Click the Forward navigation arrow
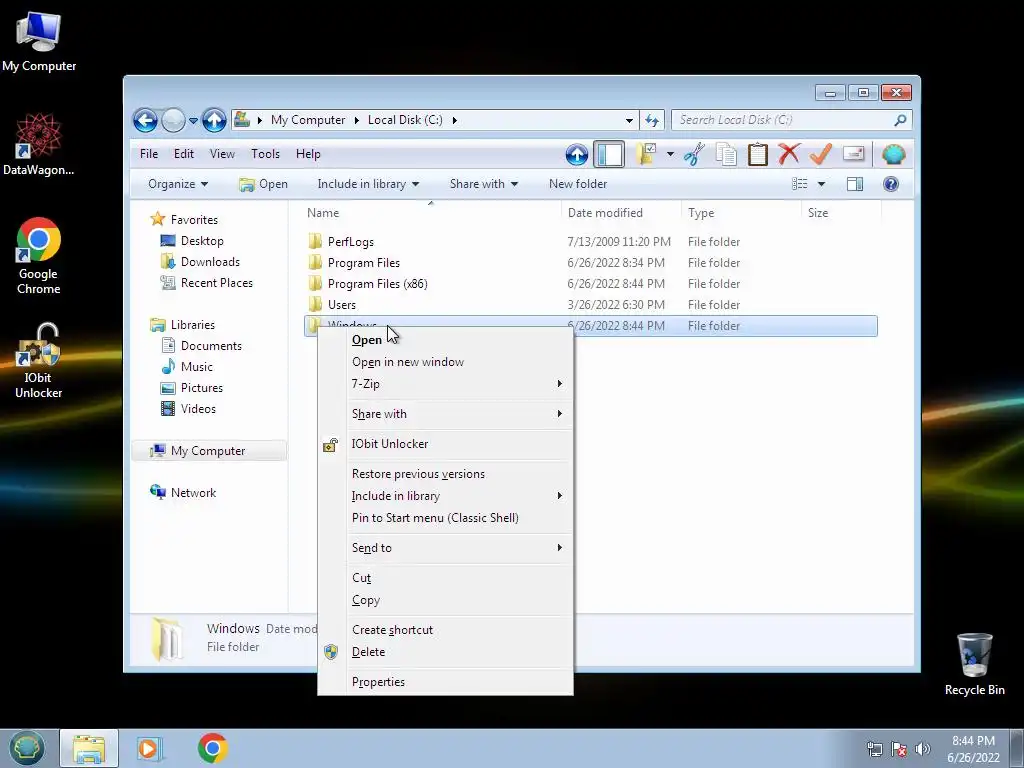 [173, 120]
